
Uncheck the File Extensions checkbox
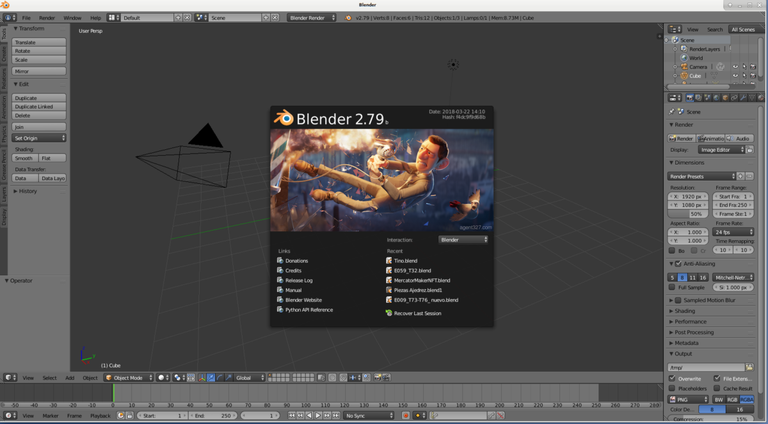(717, 378)
